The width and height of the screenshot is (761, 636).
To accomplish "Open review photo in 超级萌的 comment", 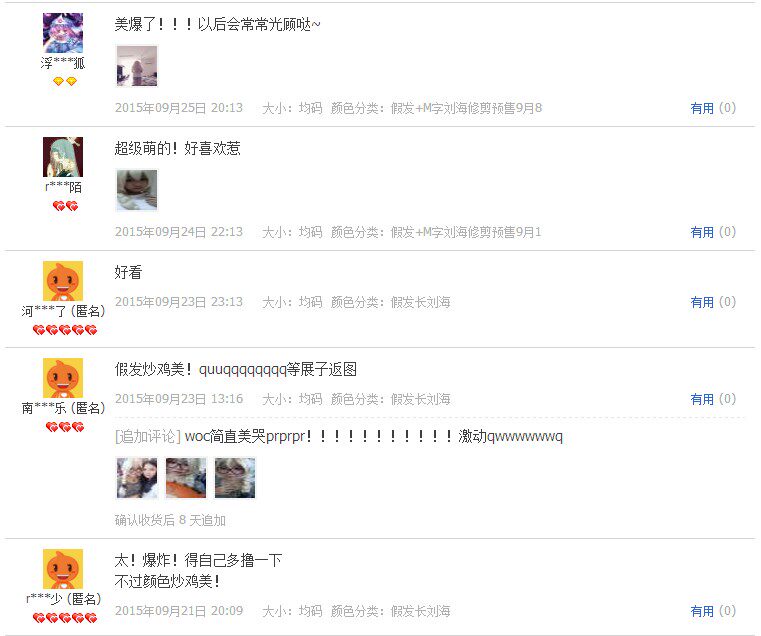I will tap(137, 190).
